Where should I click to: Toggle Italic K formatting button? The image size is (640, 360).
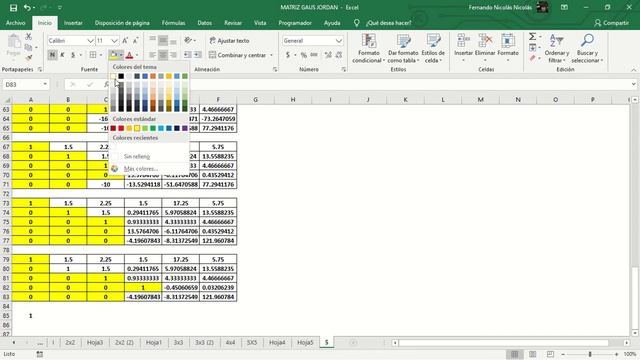[x=62, y=55]
